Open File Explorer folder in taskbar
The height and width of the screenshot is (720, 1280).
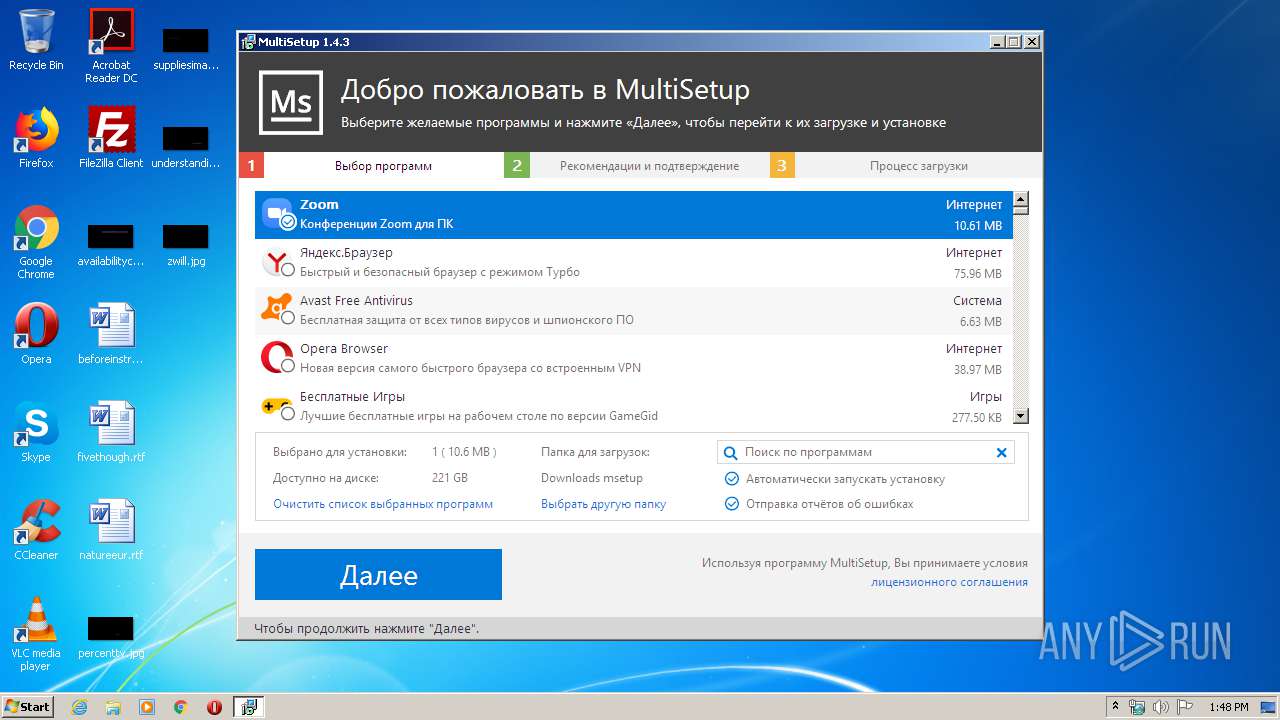(x=113, y=707)
